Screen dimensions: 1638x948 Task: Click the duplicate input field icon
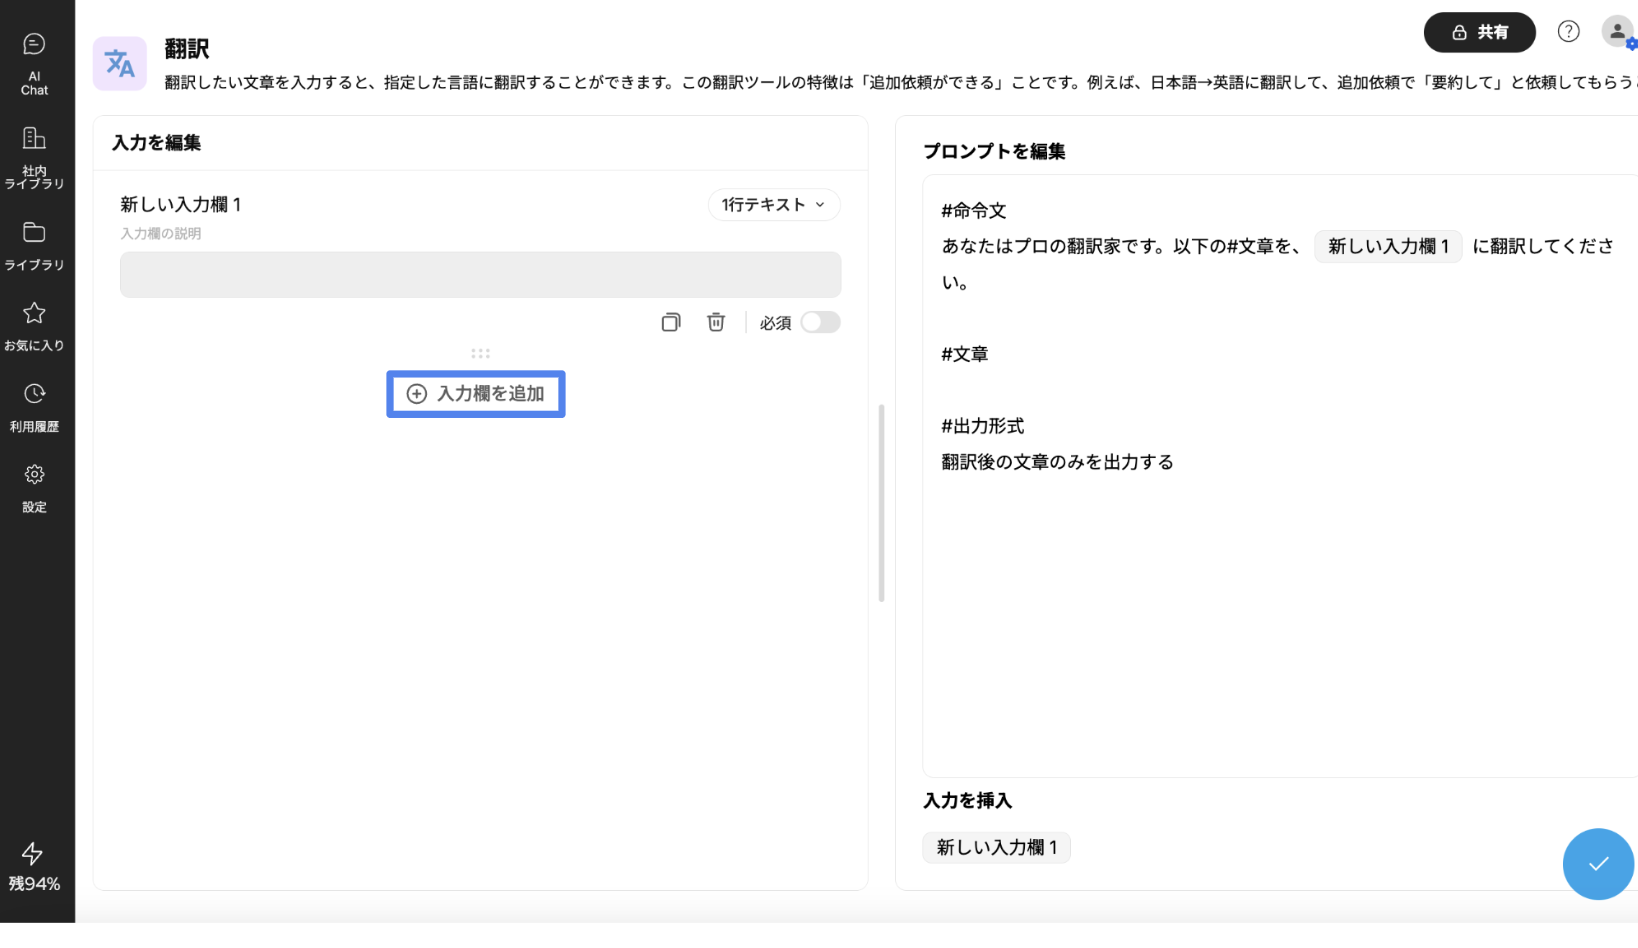click(671, 322)
